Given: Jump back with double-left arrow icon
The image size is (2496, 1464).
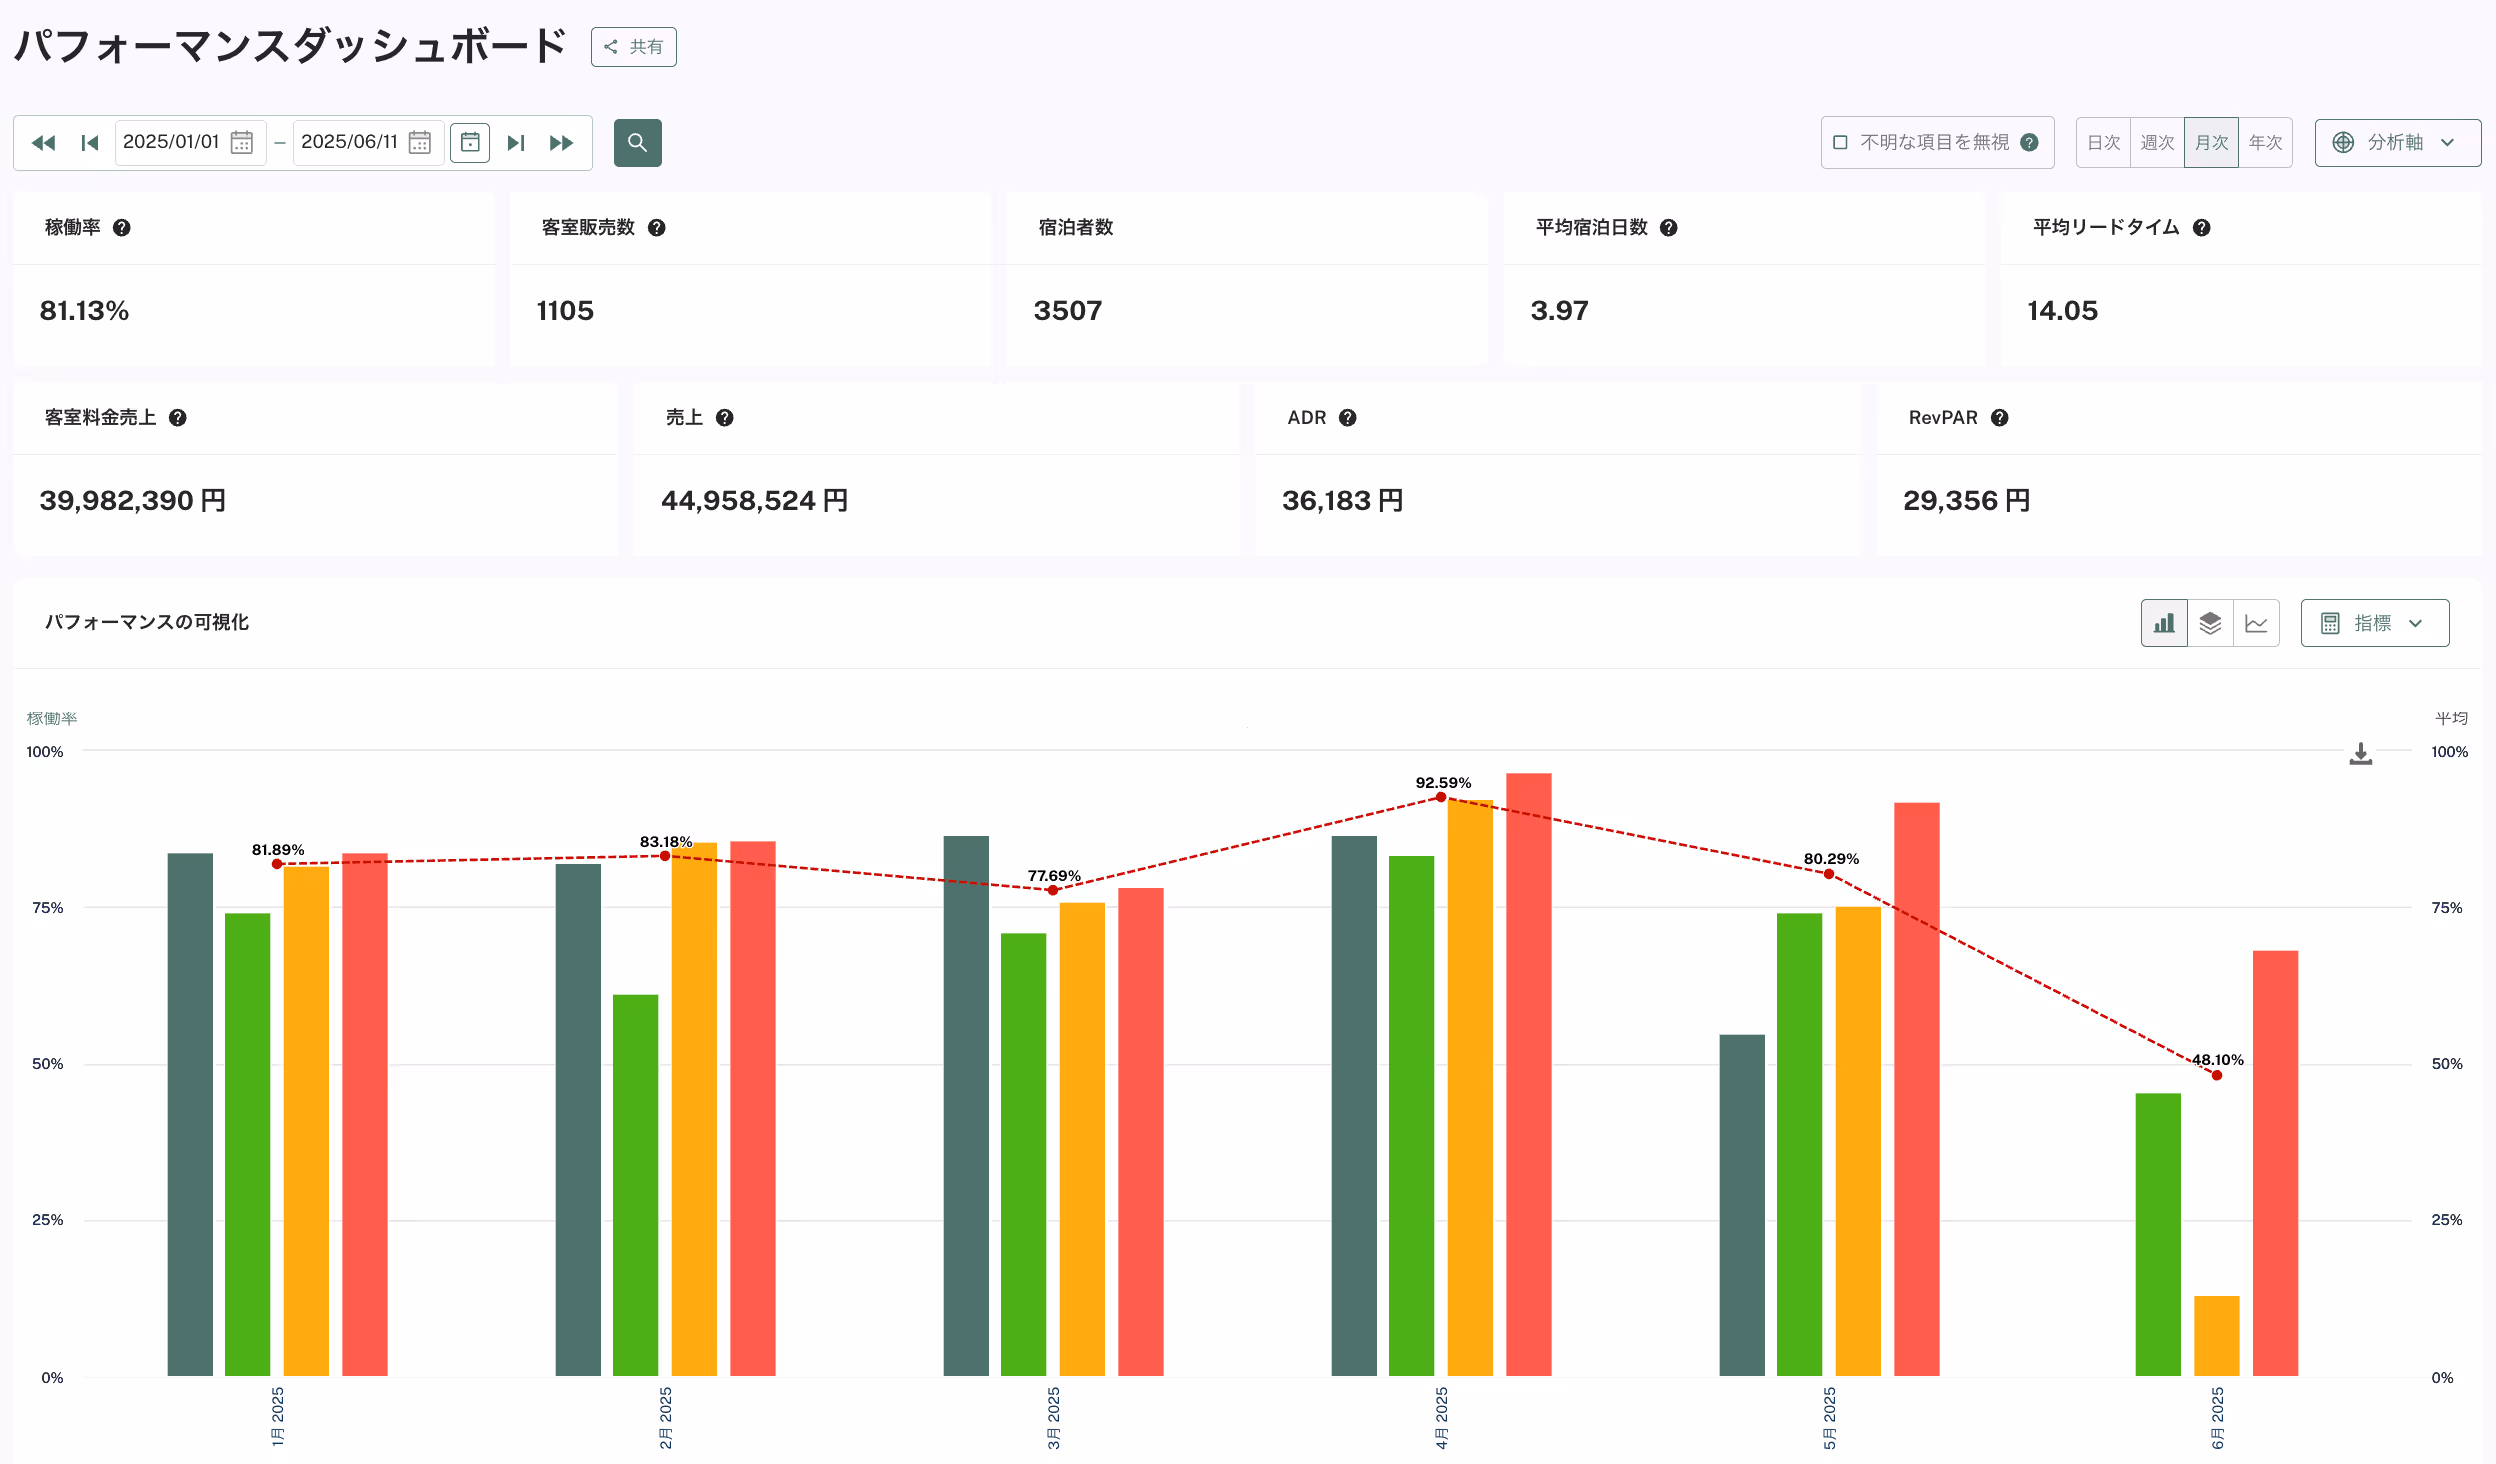Looking at the screenshot, I should (43, 143).
